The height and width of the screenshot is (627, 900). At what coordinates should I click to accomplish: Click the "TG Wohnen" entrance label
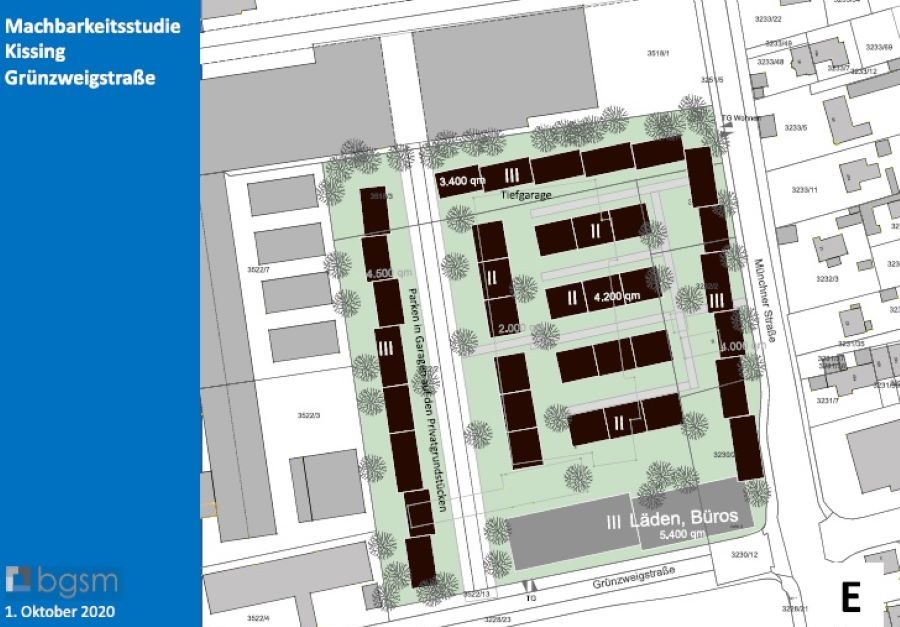(x=740, y=118)
